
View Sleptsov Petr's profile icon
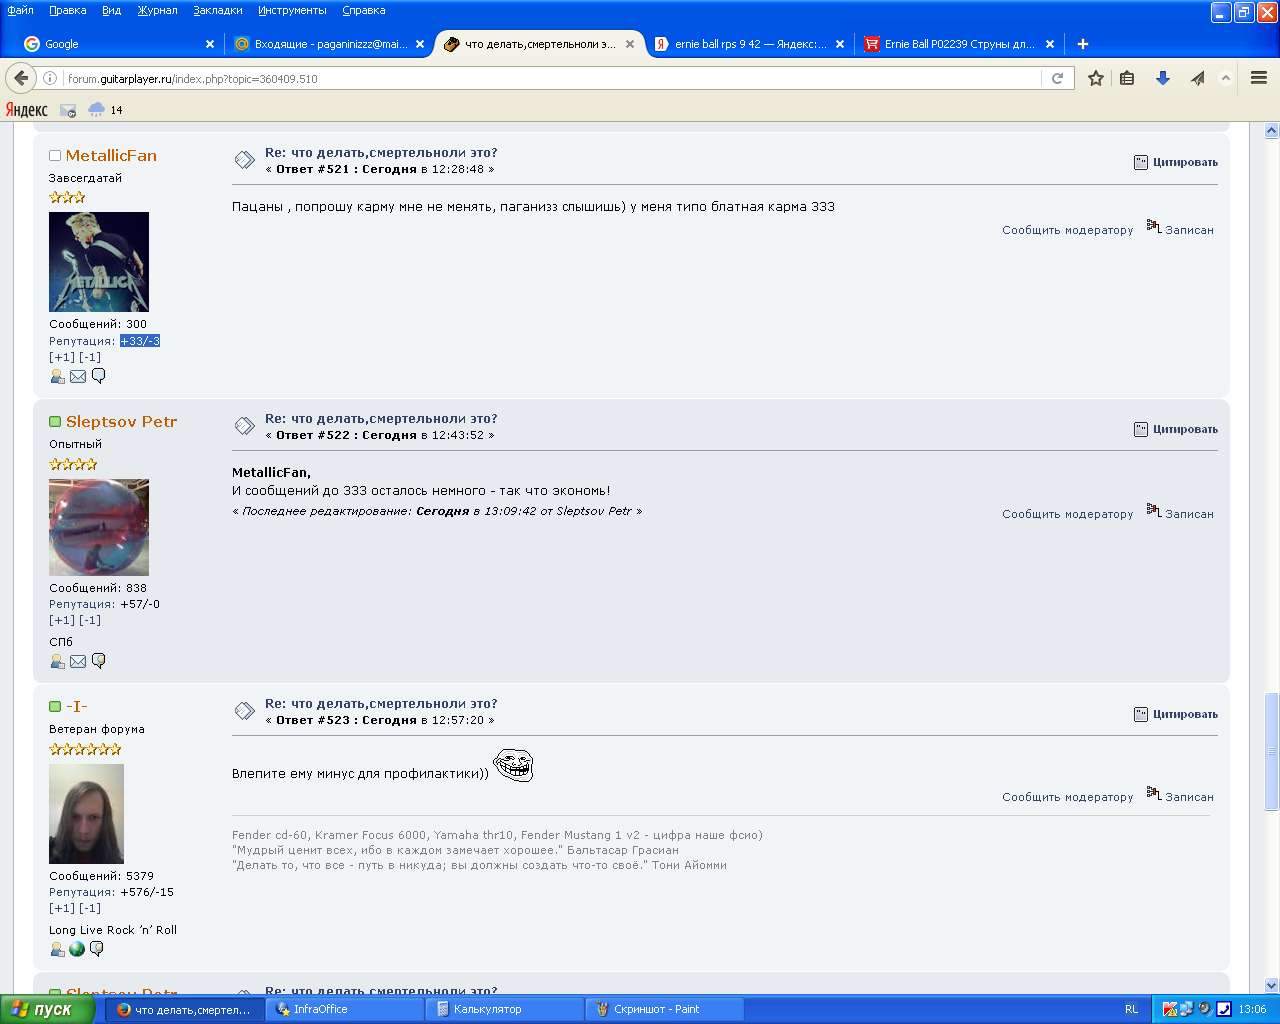tap(57, 662)
